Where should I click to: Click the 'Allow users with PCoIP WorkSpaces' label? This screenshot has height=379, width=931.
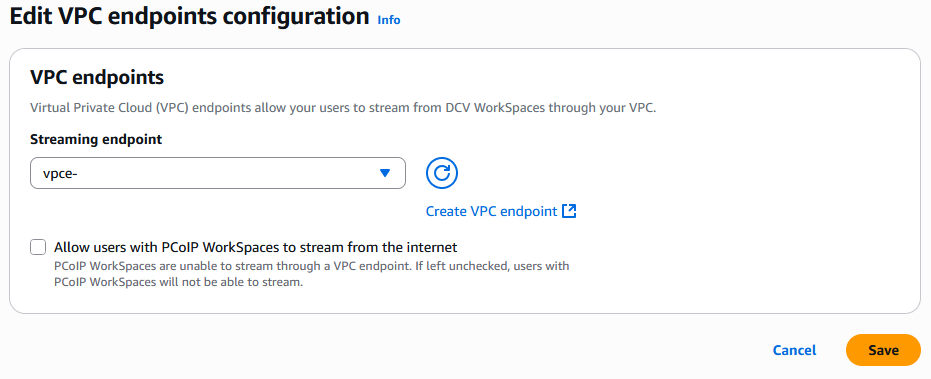coord(256,247)
